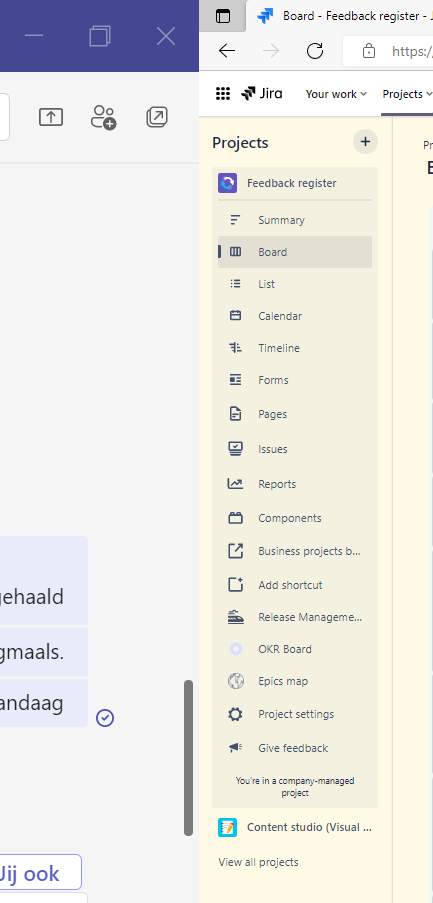Click Components label in sidebar
The image size is (433, 903).
(x=290, y=518)
